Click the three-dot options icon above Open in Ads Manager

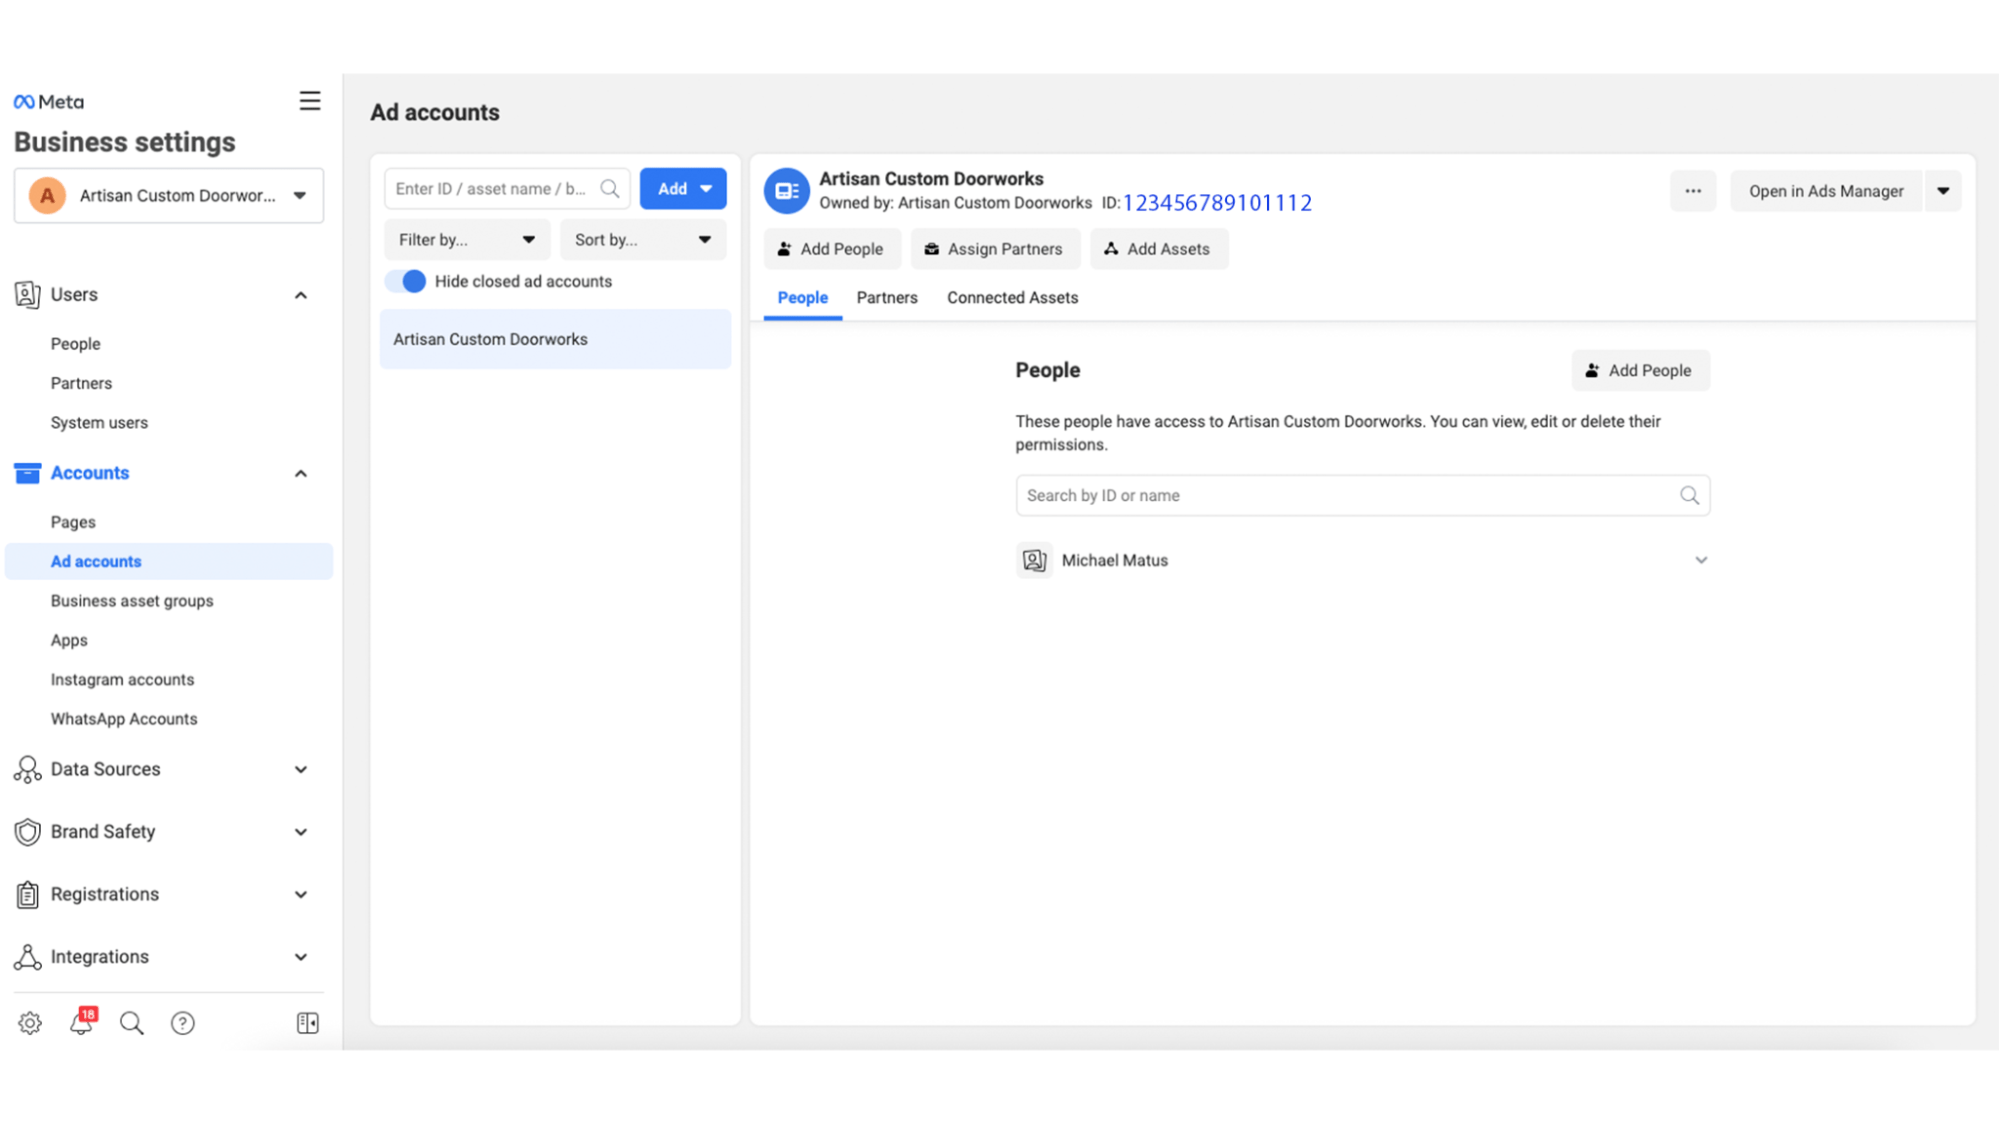[x=1692, y=191]
